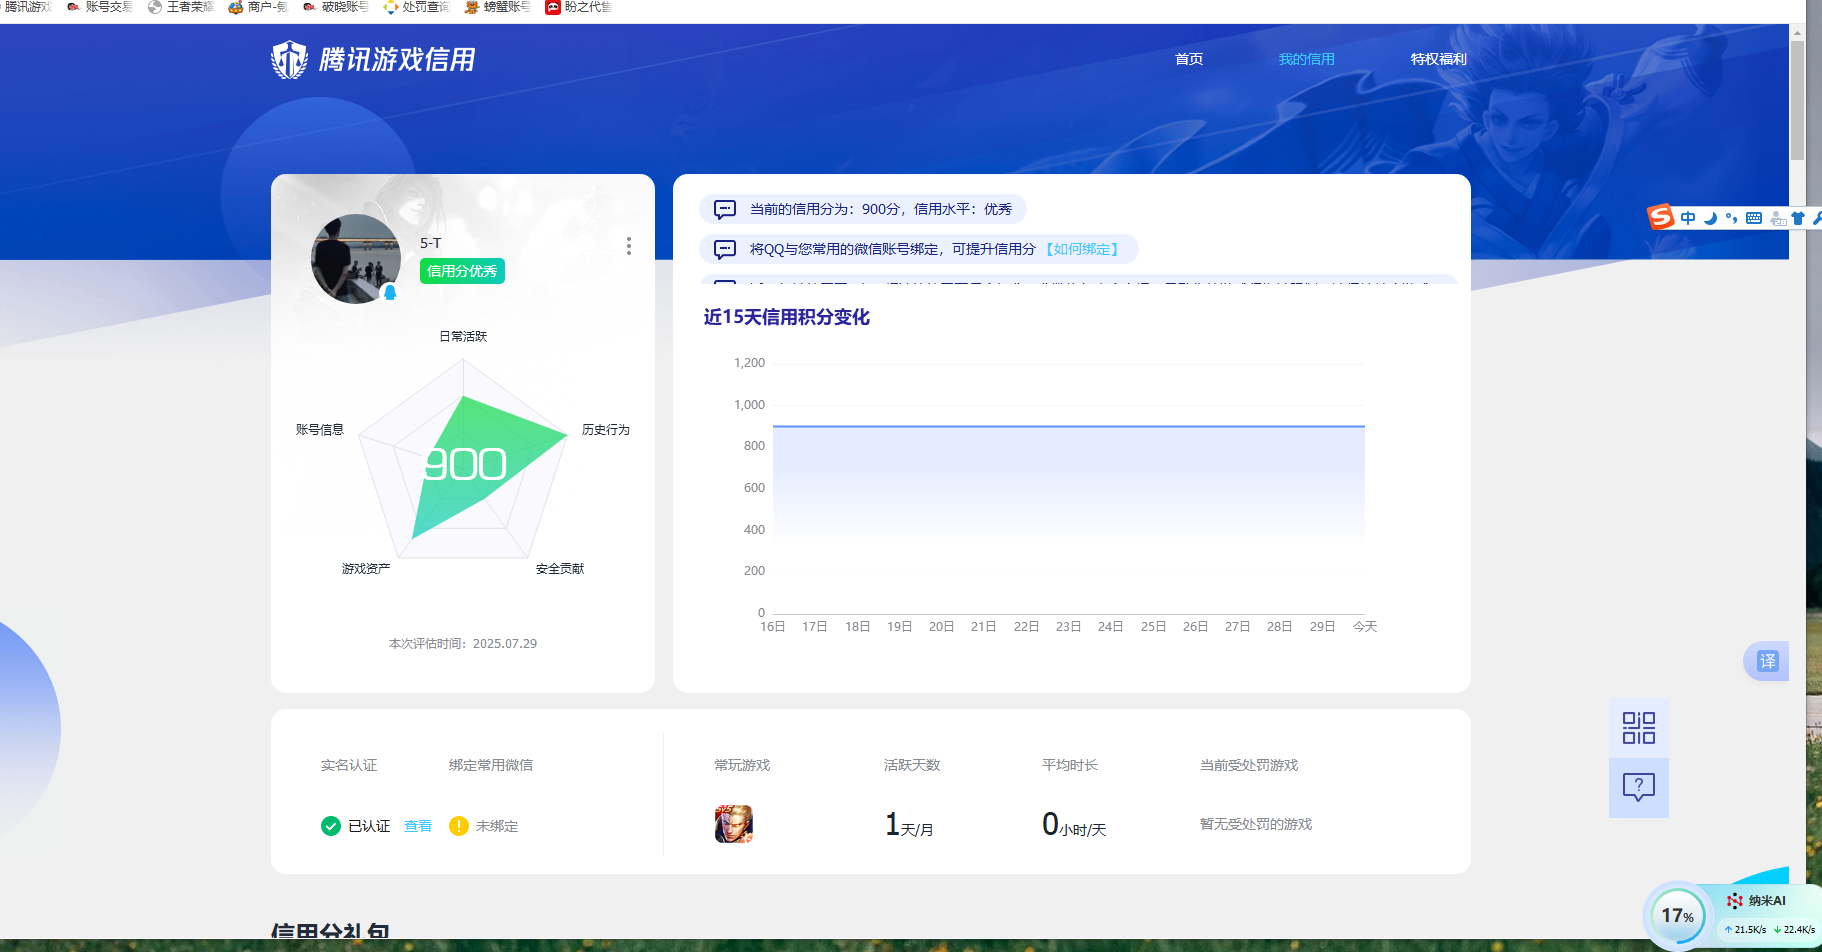
Task: Open the 特权福利 navigation tab
Action: [x=1438, y=59]
